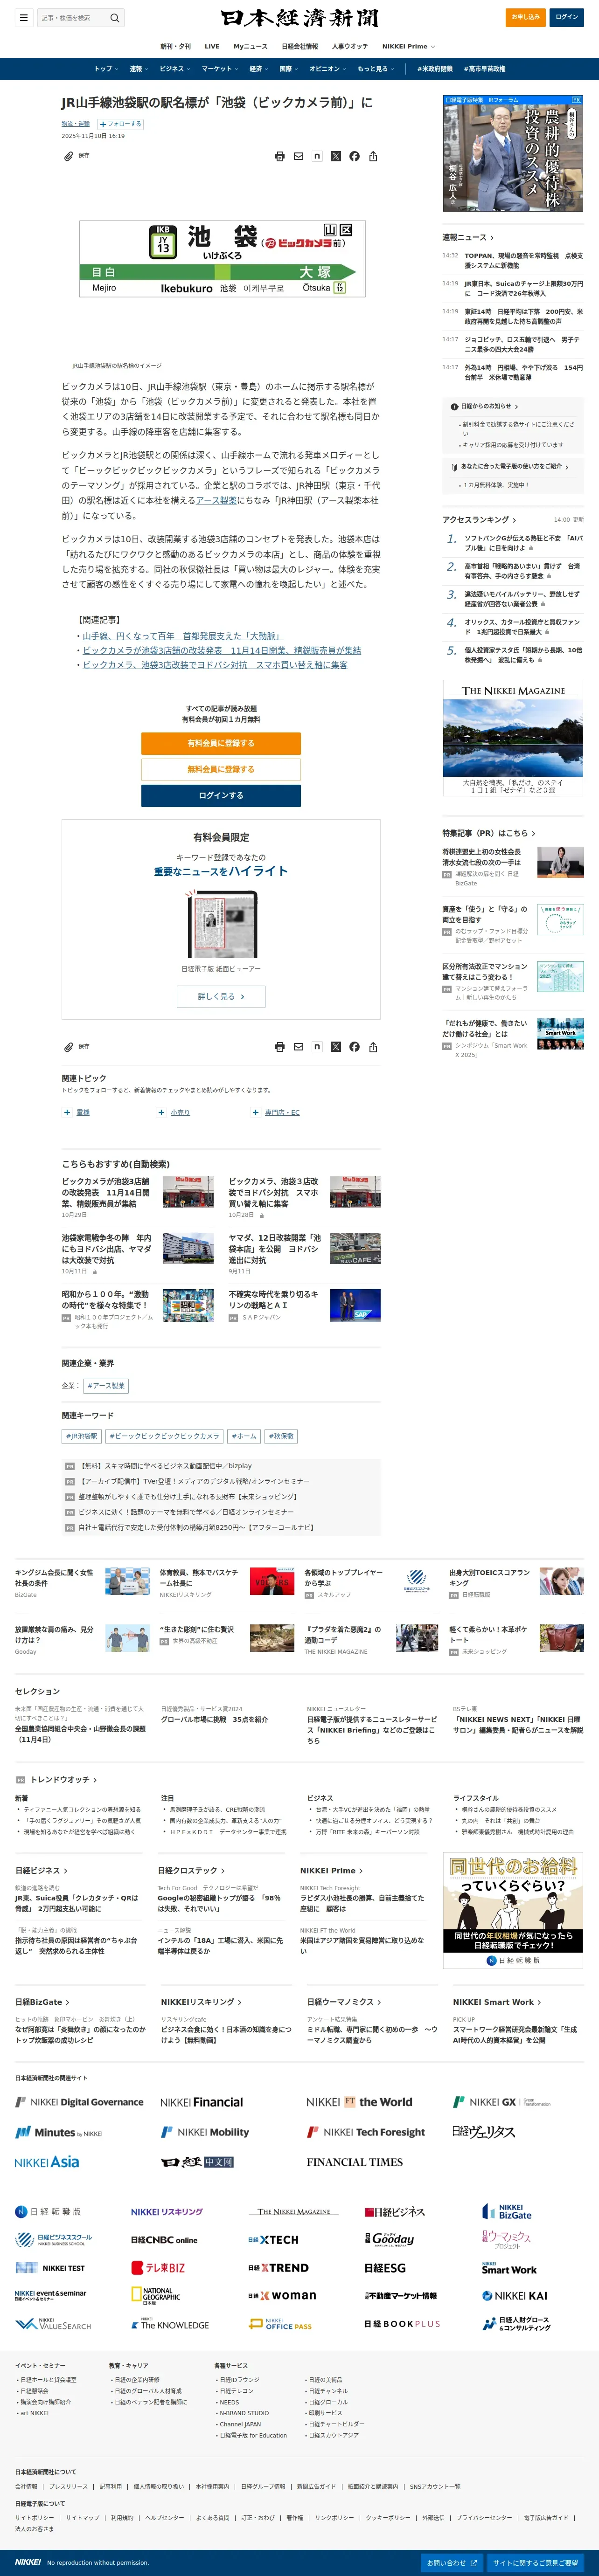Open the Myニュース menu item
Viewport: 599px width, 2576px height.
tap(250, 46)
